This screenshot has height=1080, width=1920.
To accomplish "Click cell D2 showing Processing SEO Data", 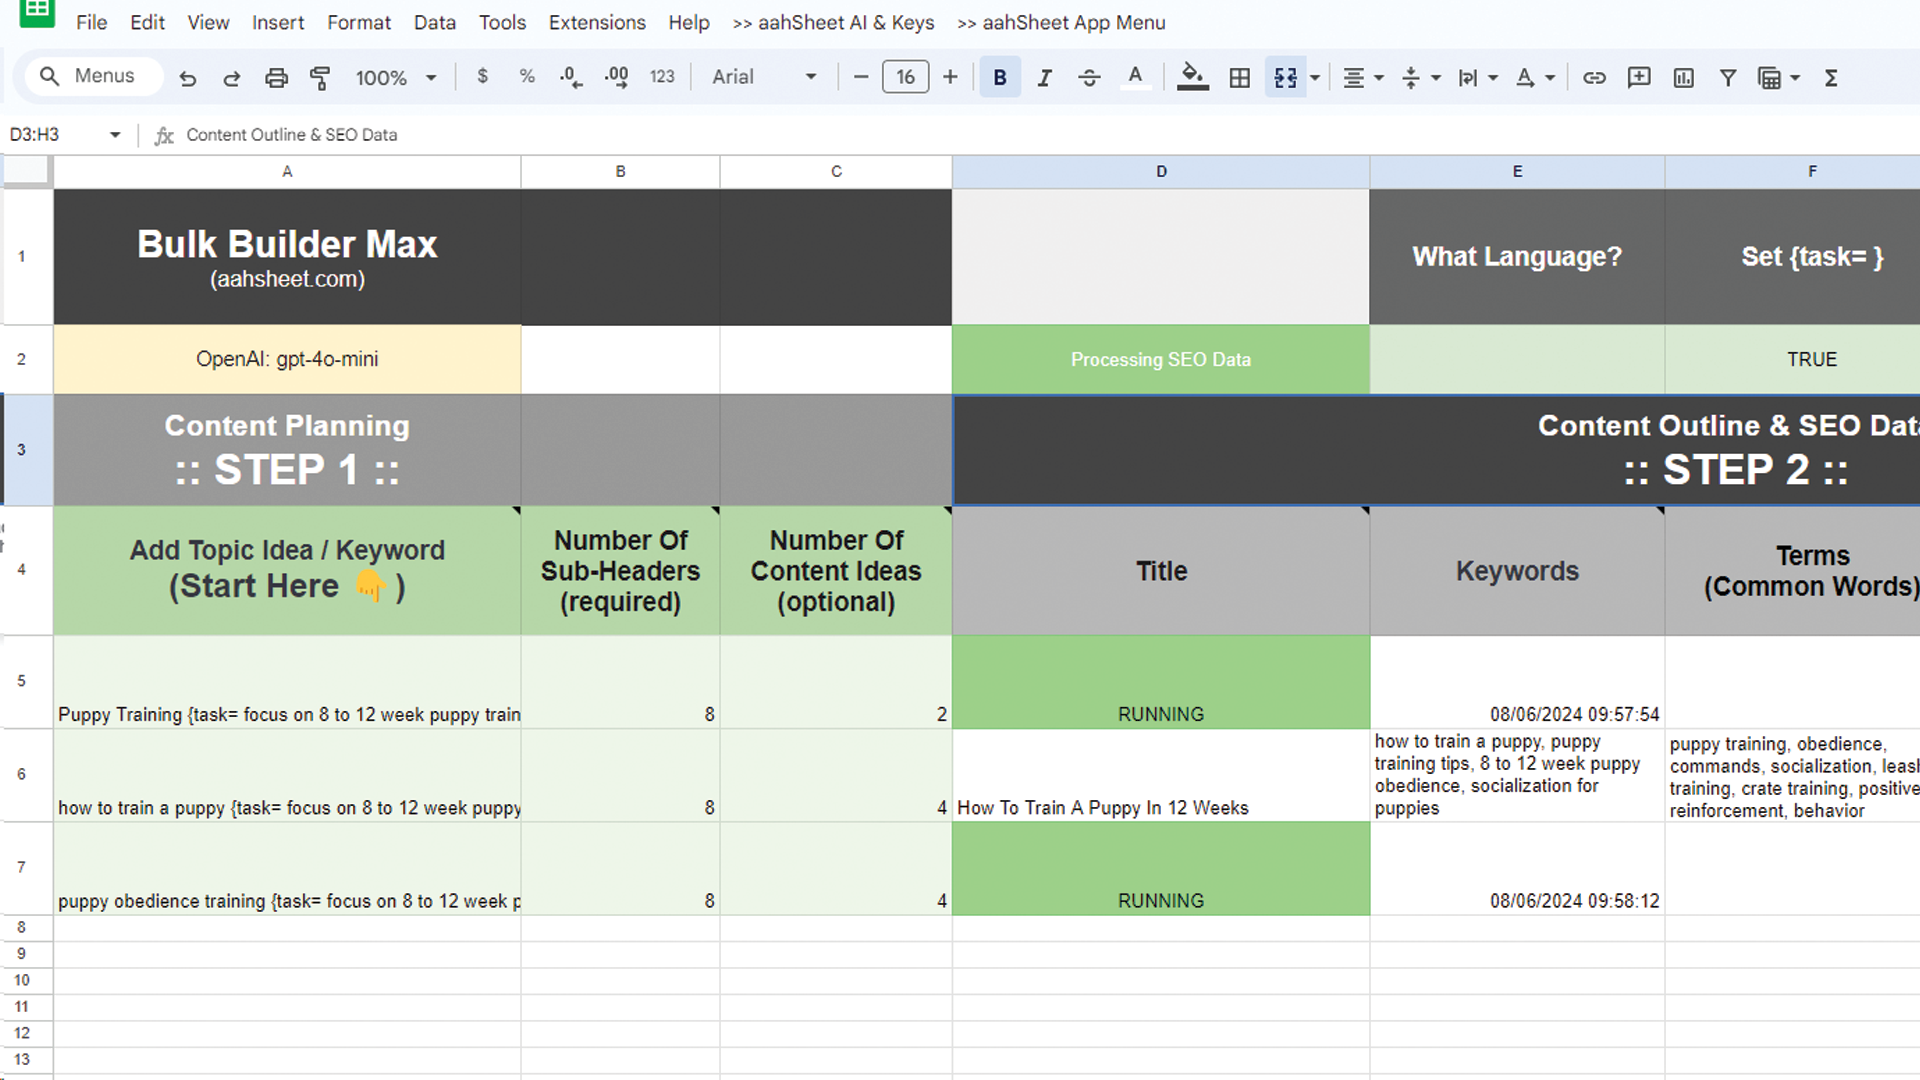I will 1159,359.
